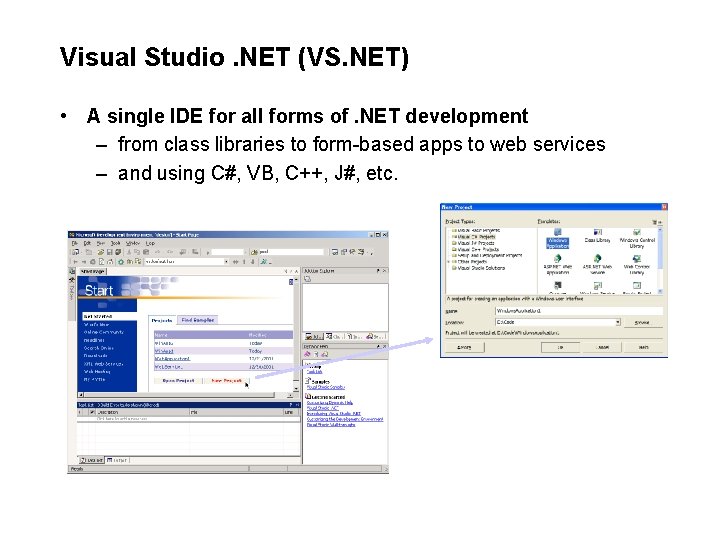Click Home icon in web toolbar

tap(110, 261)
